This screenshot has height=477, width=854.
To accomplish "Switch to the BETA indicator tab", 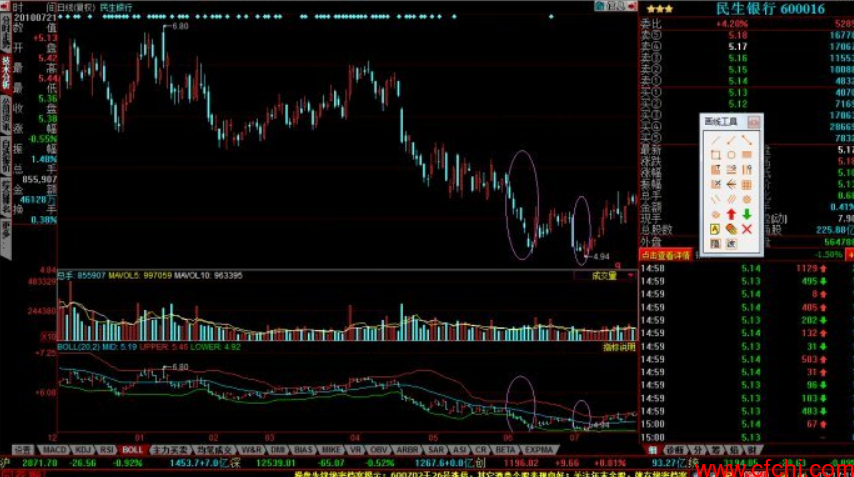I will pos(505,450).
